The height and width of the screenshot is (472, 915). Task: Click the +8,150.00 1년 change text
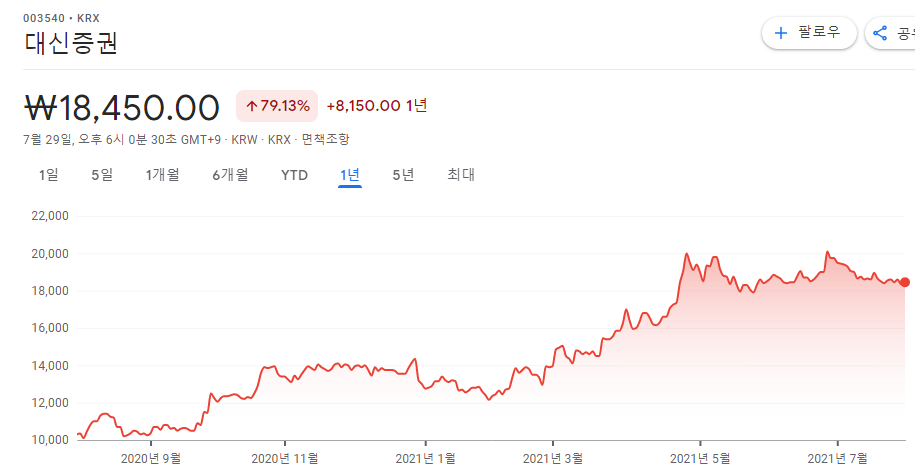(x=377, y=106)
